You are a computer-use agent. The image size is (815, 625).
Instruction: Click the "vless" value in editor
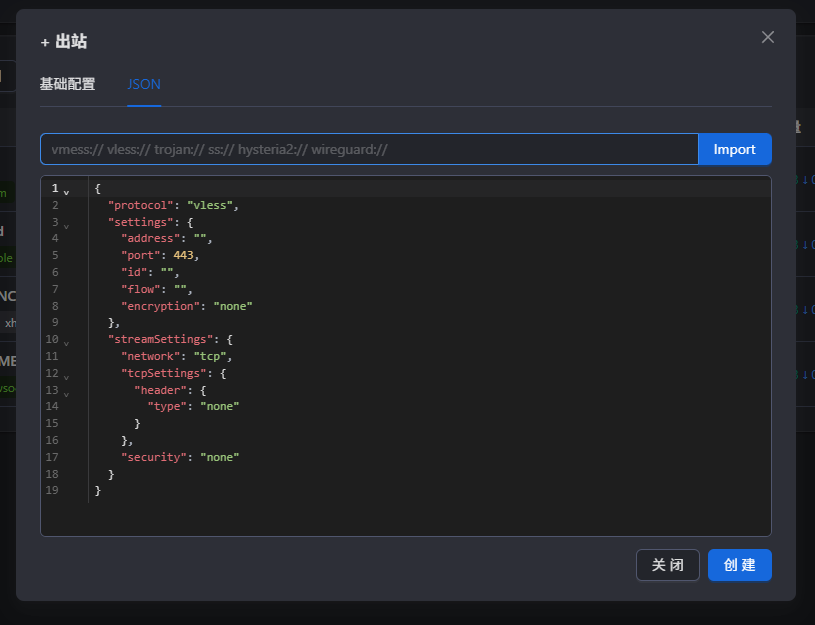click(x=209, y=205)
